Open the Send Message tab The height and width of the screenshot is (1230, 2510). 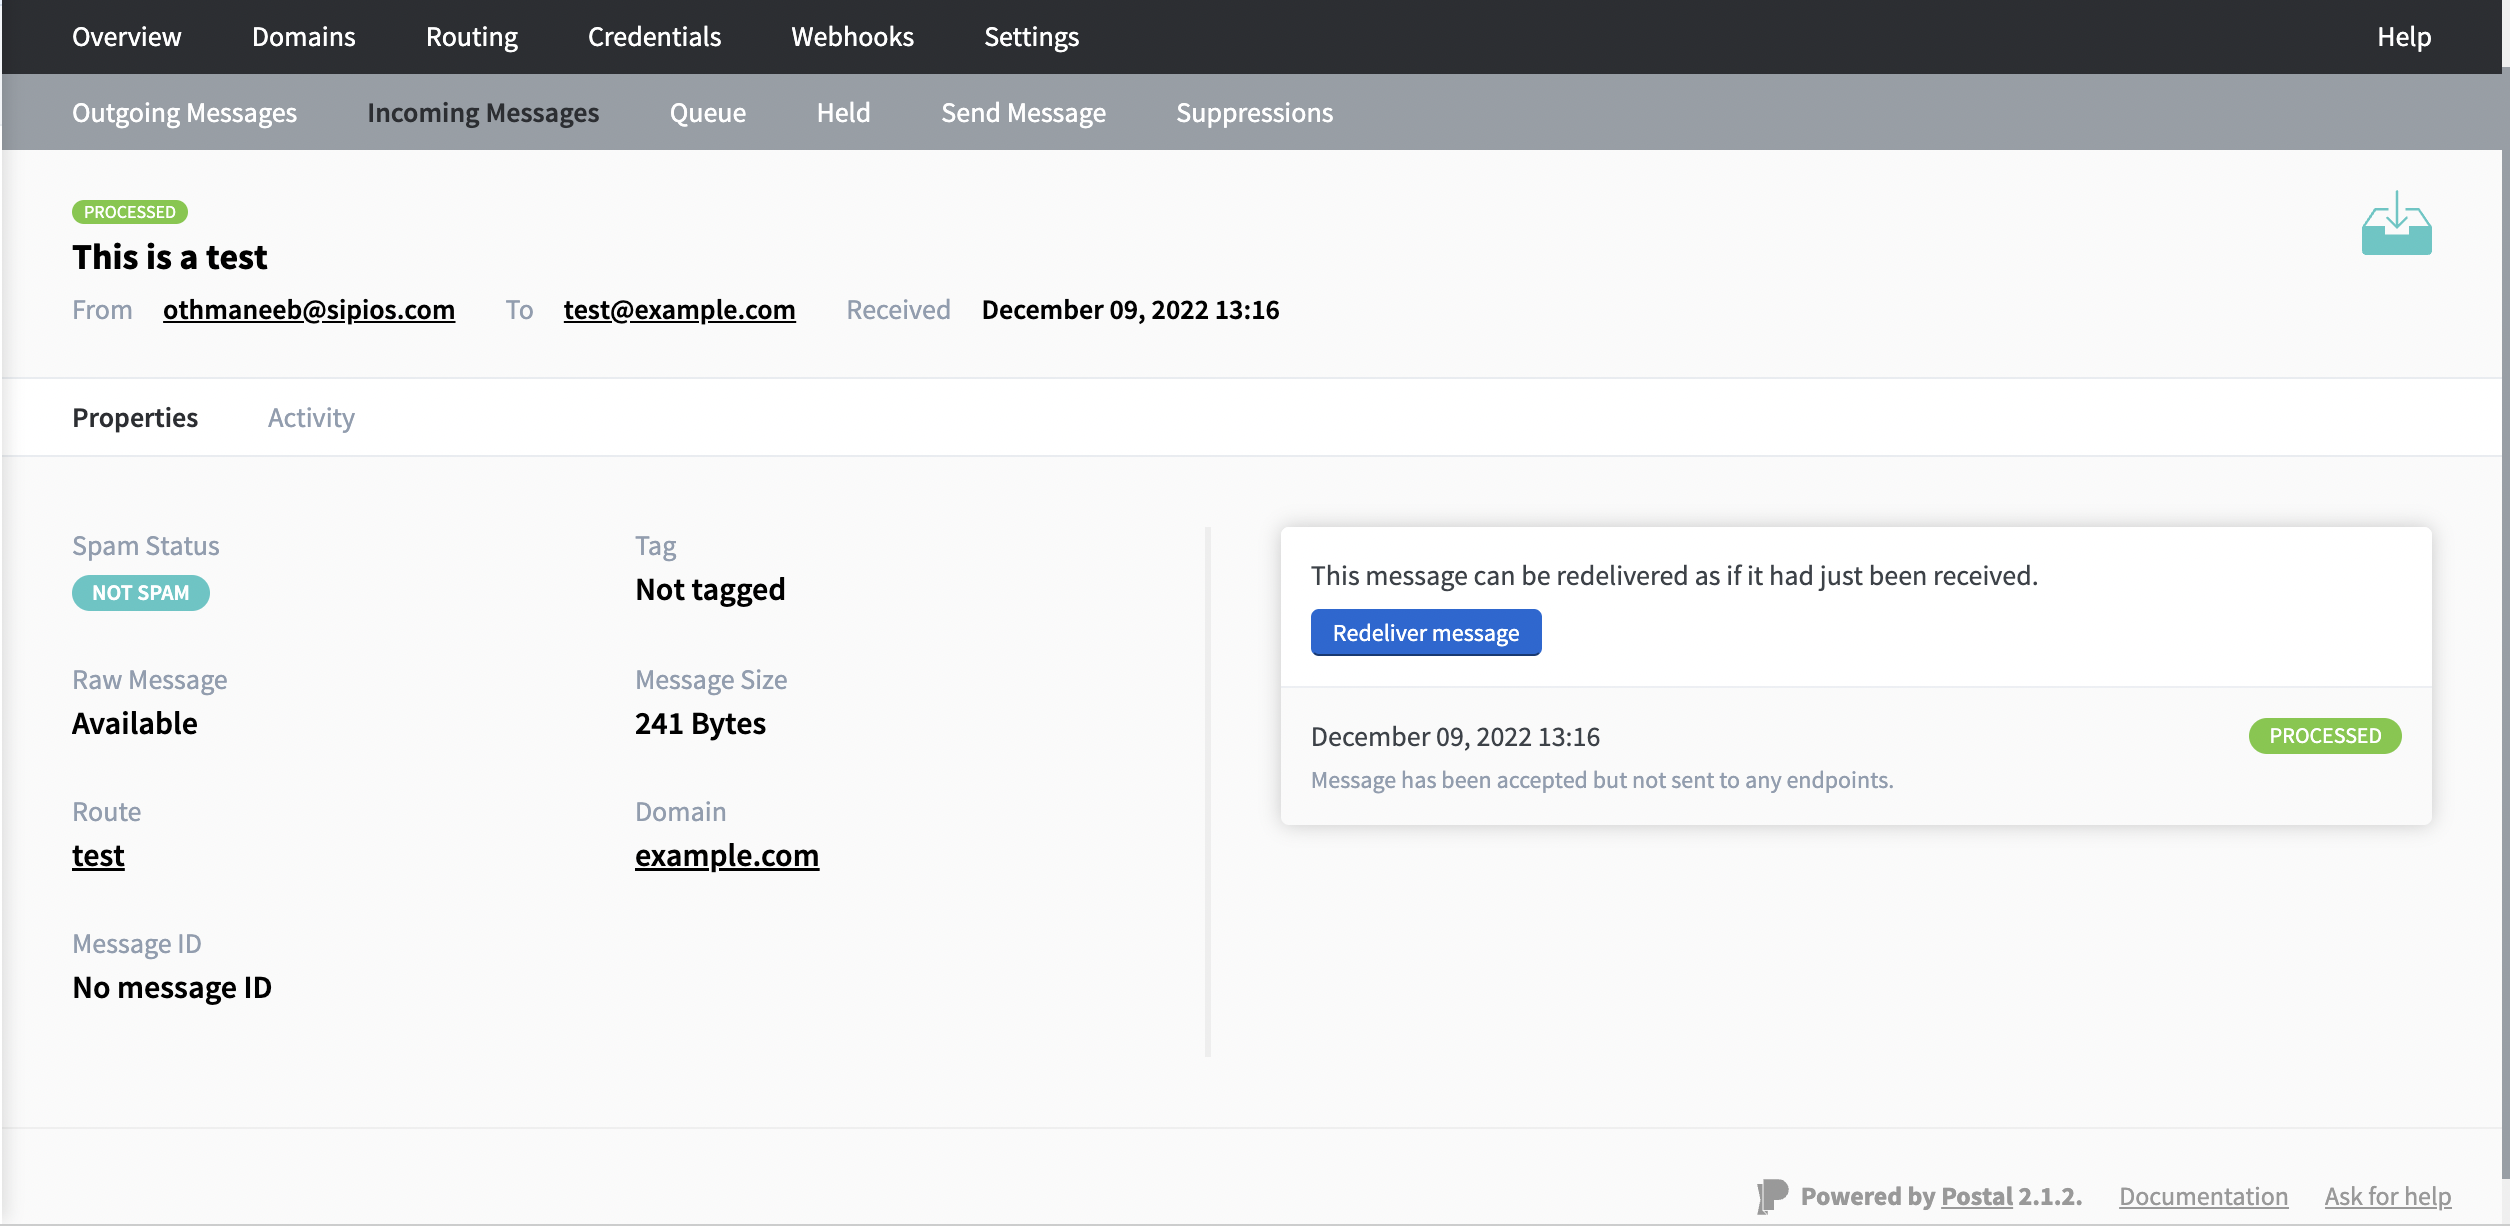(x=1023, y=112)
